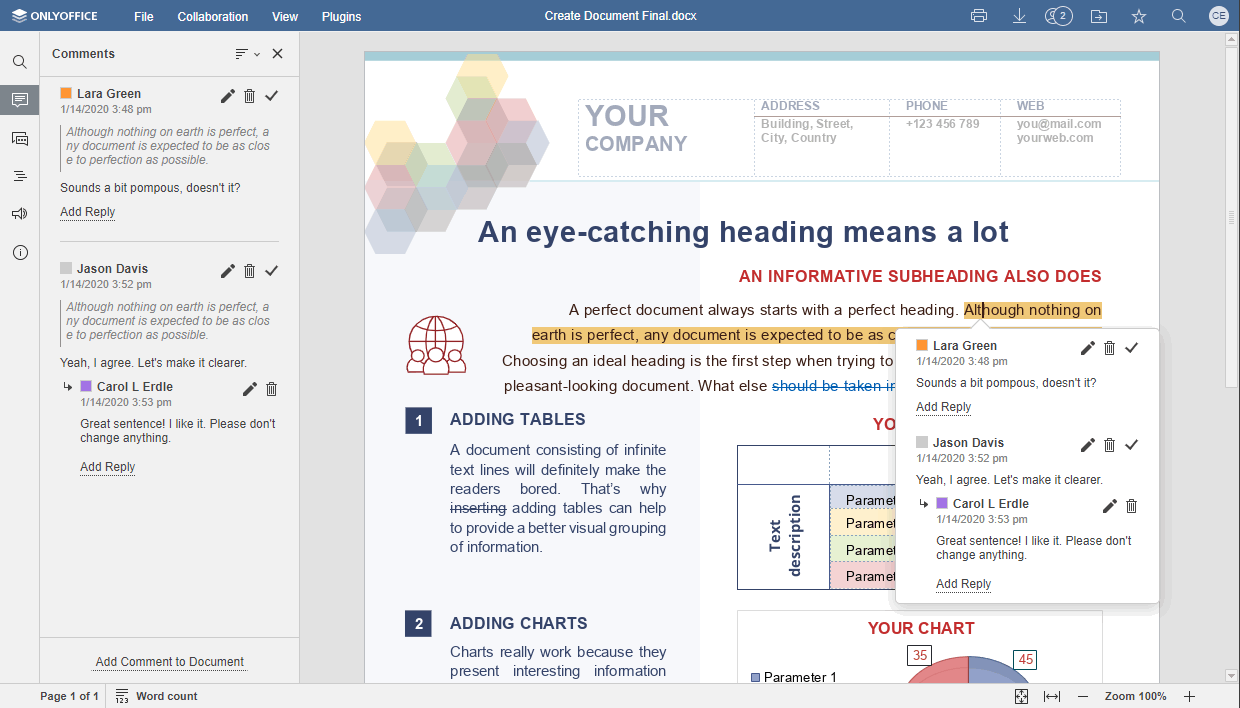1240x708 pixels.
Task: Download the file with the download icon
Action: [x=1019, y=16]
